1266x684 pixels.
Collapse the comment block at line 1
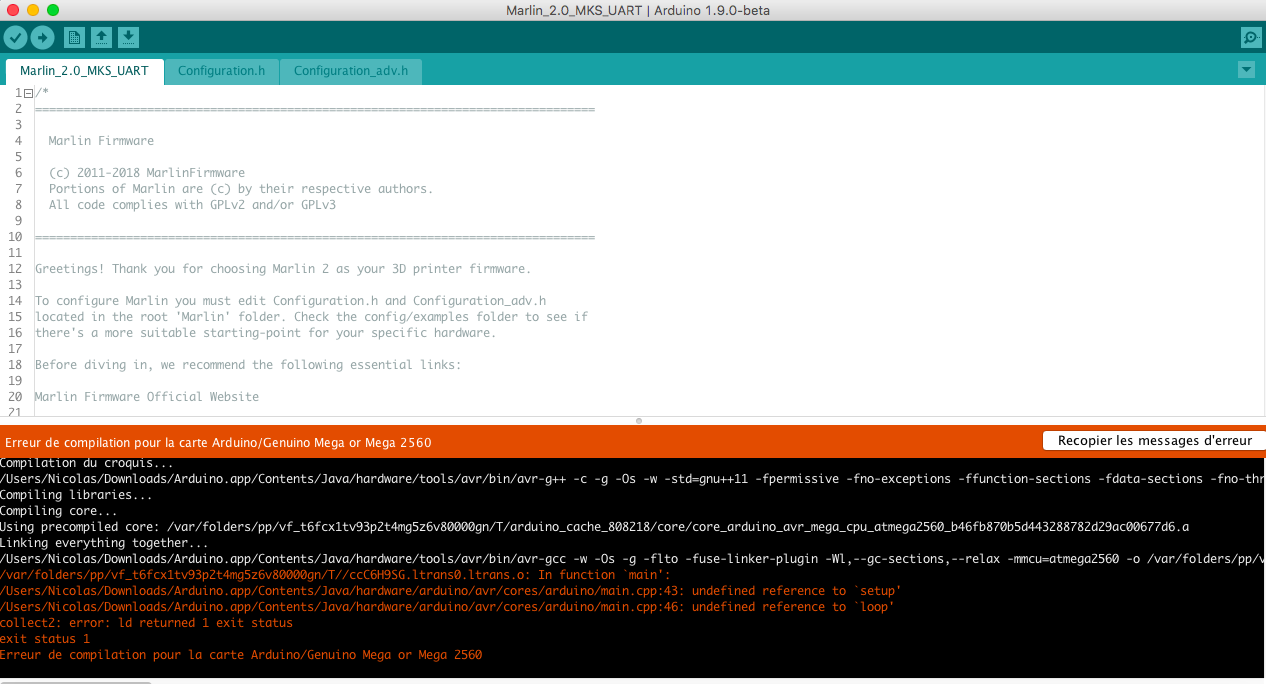click(28, 93)
